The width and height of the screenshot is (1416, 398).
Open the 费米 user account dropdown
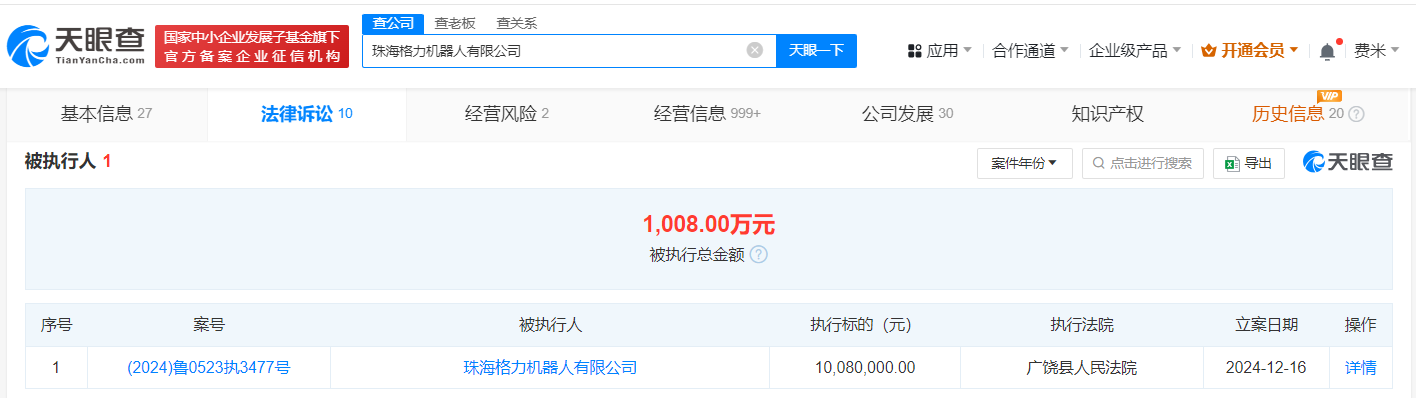click(x=1377, y=50)
